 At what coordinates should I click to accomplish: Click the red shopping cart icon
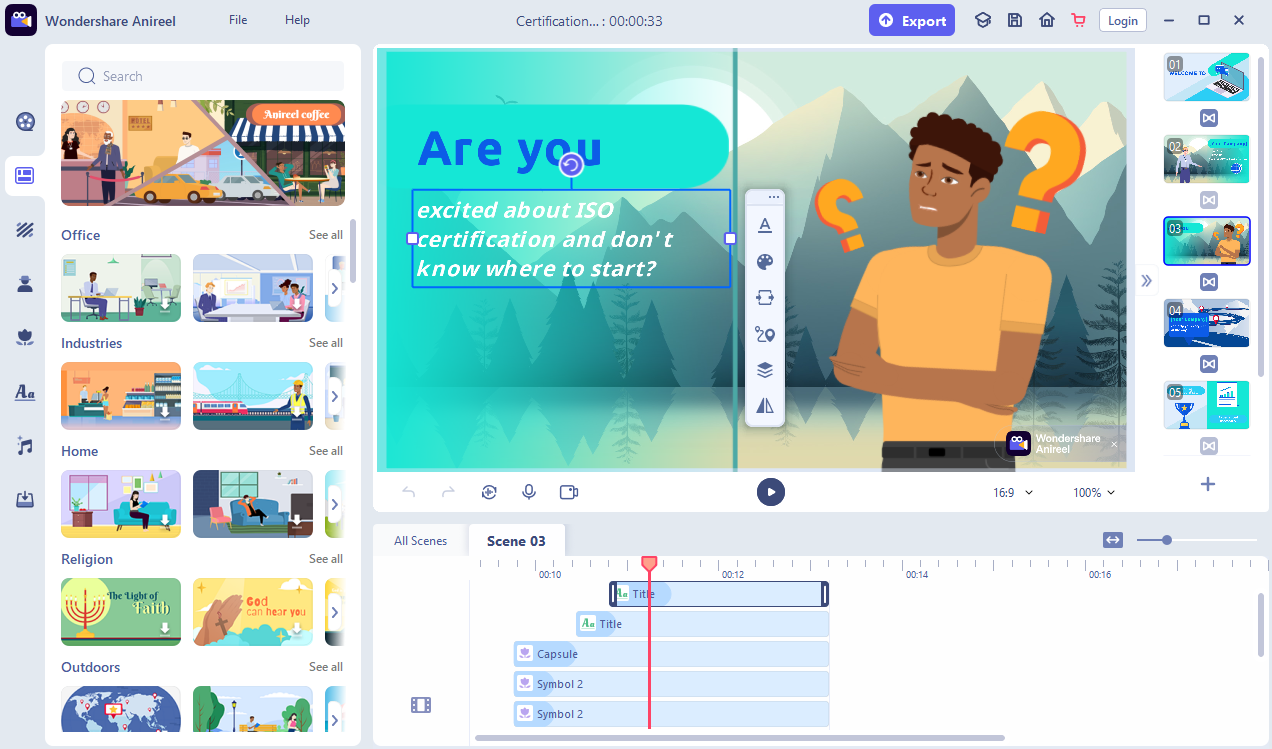click(1078, 20)
